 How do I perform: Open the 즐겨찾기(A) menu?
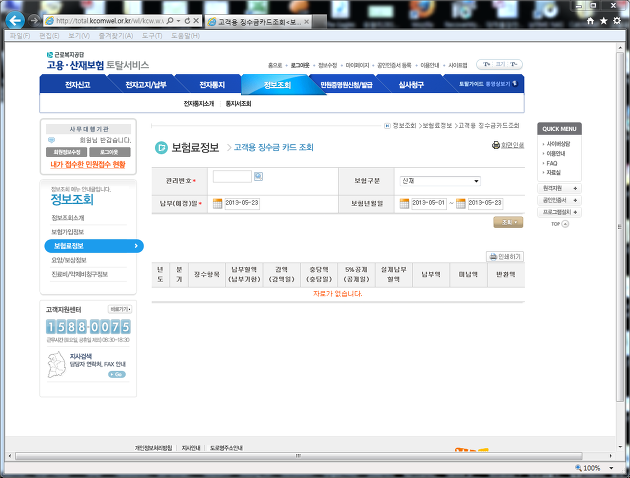pyautogui.click(x=116, y=36)
